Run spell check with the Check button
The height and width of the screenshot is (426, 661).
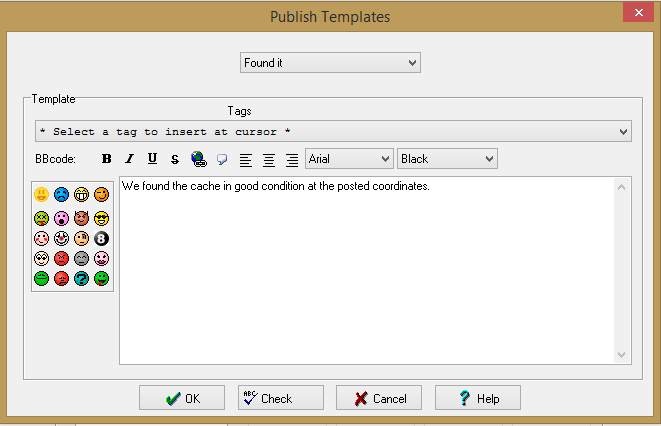(281, 398)
